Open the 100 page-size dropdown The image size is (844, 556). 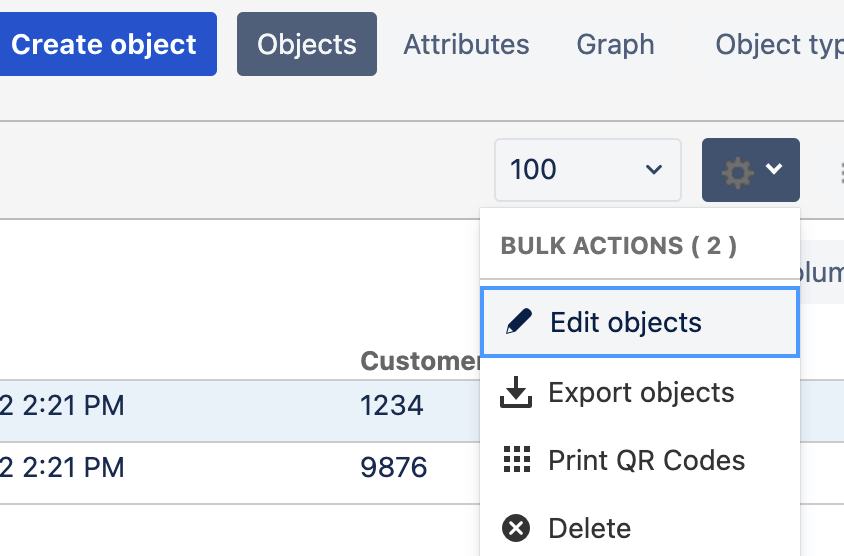coord(587,170)
